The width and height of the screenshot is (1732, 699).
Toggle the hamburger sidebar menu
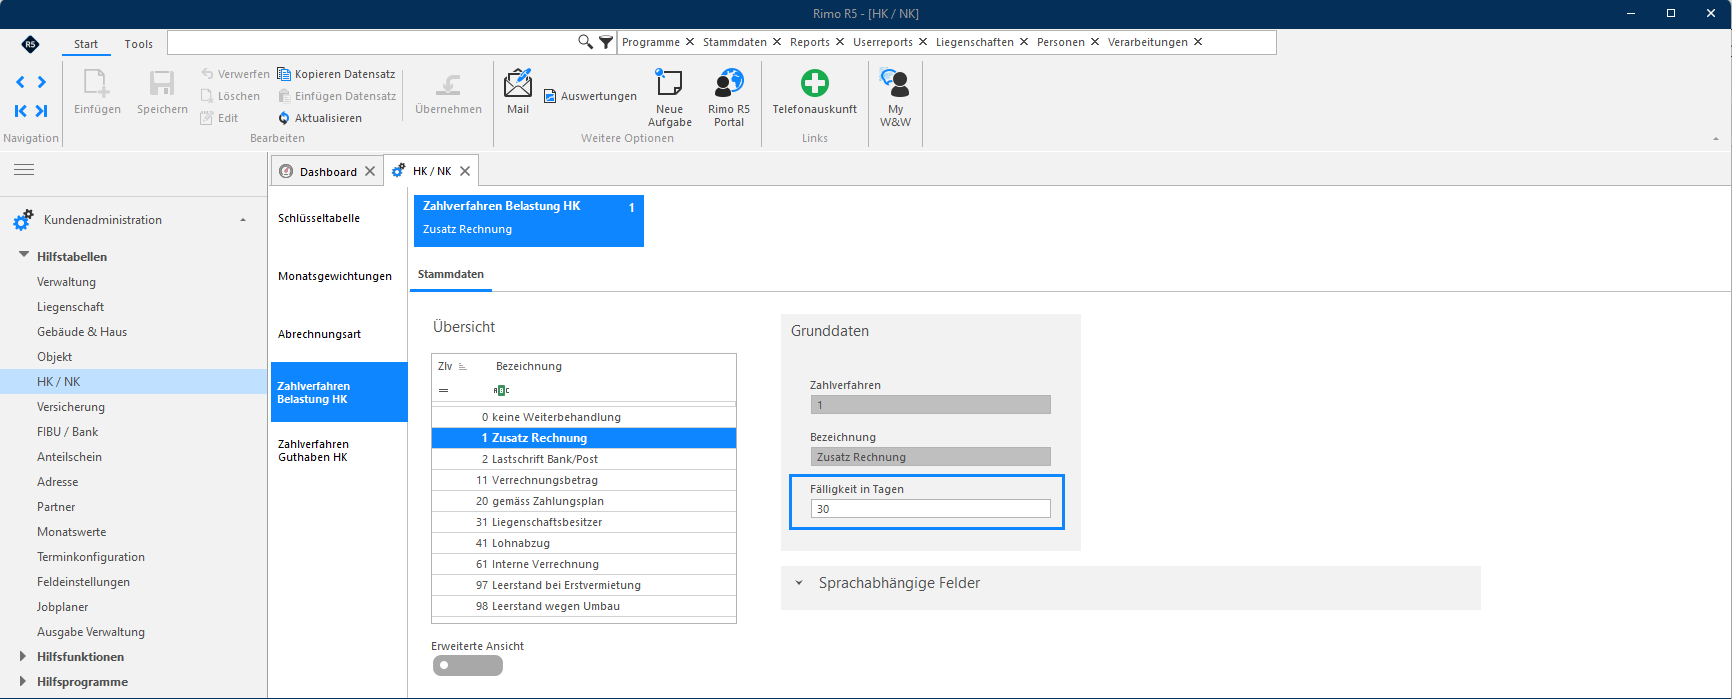pos(24,170)
